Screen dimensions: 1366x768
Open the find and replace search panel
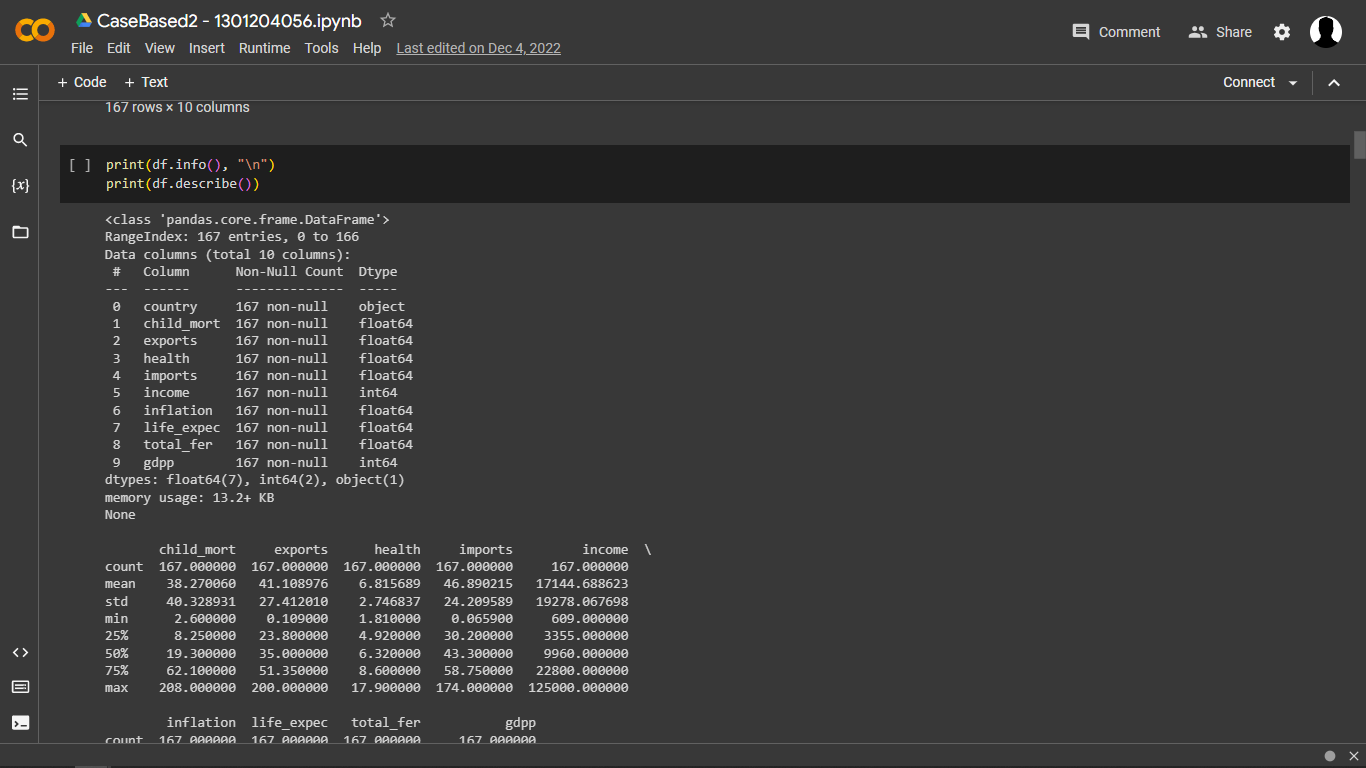pos(20,140)
